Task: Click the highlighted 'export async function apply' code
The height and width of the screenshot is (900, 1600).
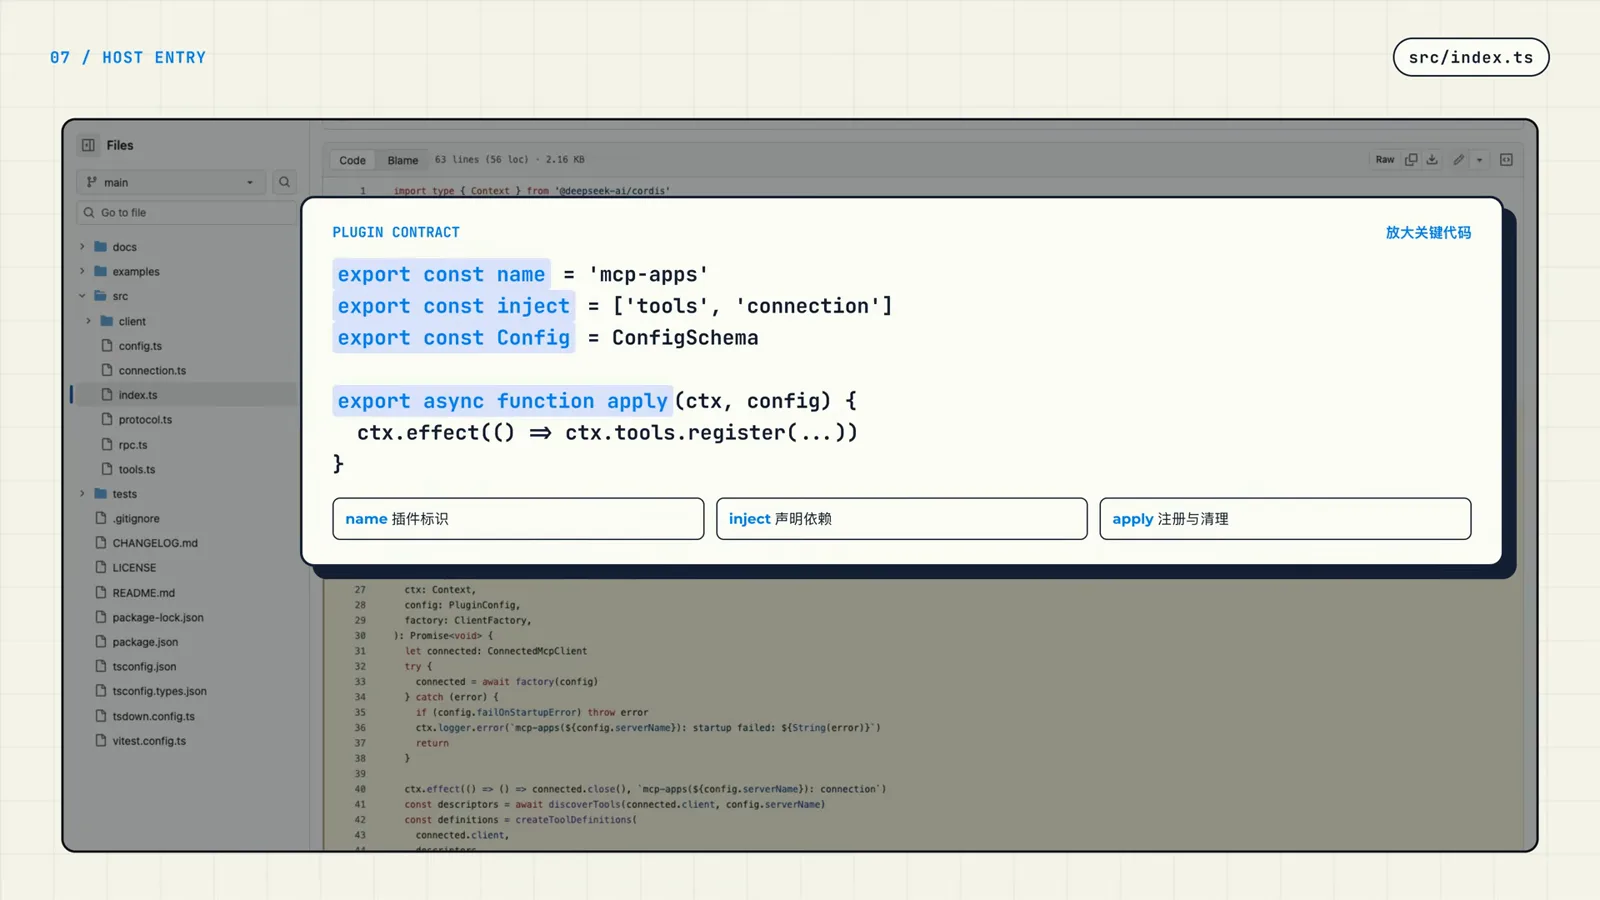Action: tap(502, 401)
